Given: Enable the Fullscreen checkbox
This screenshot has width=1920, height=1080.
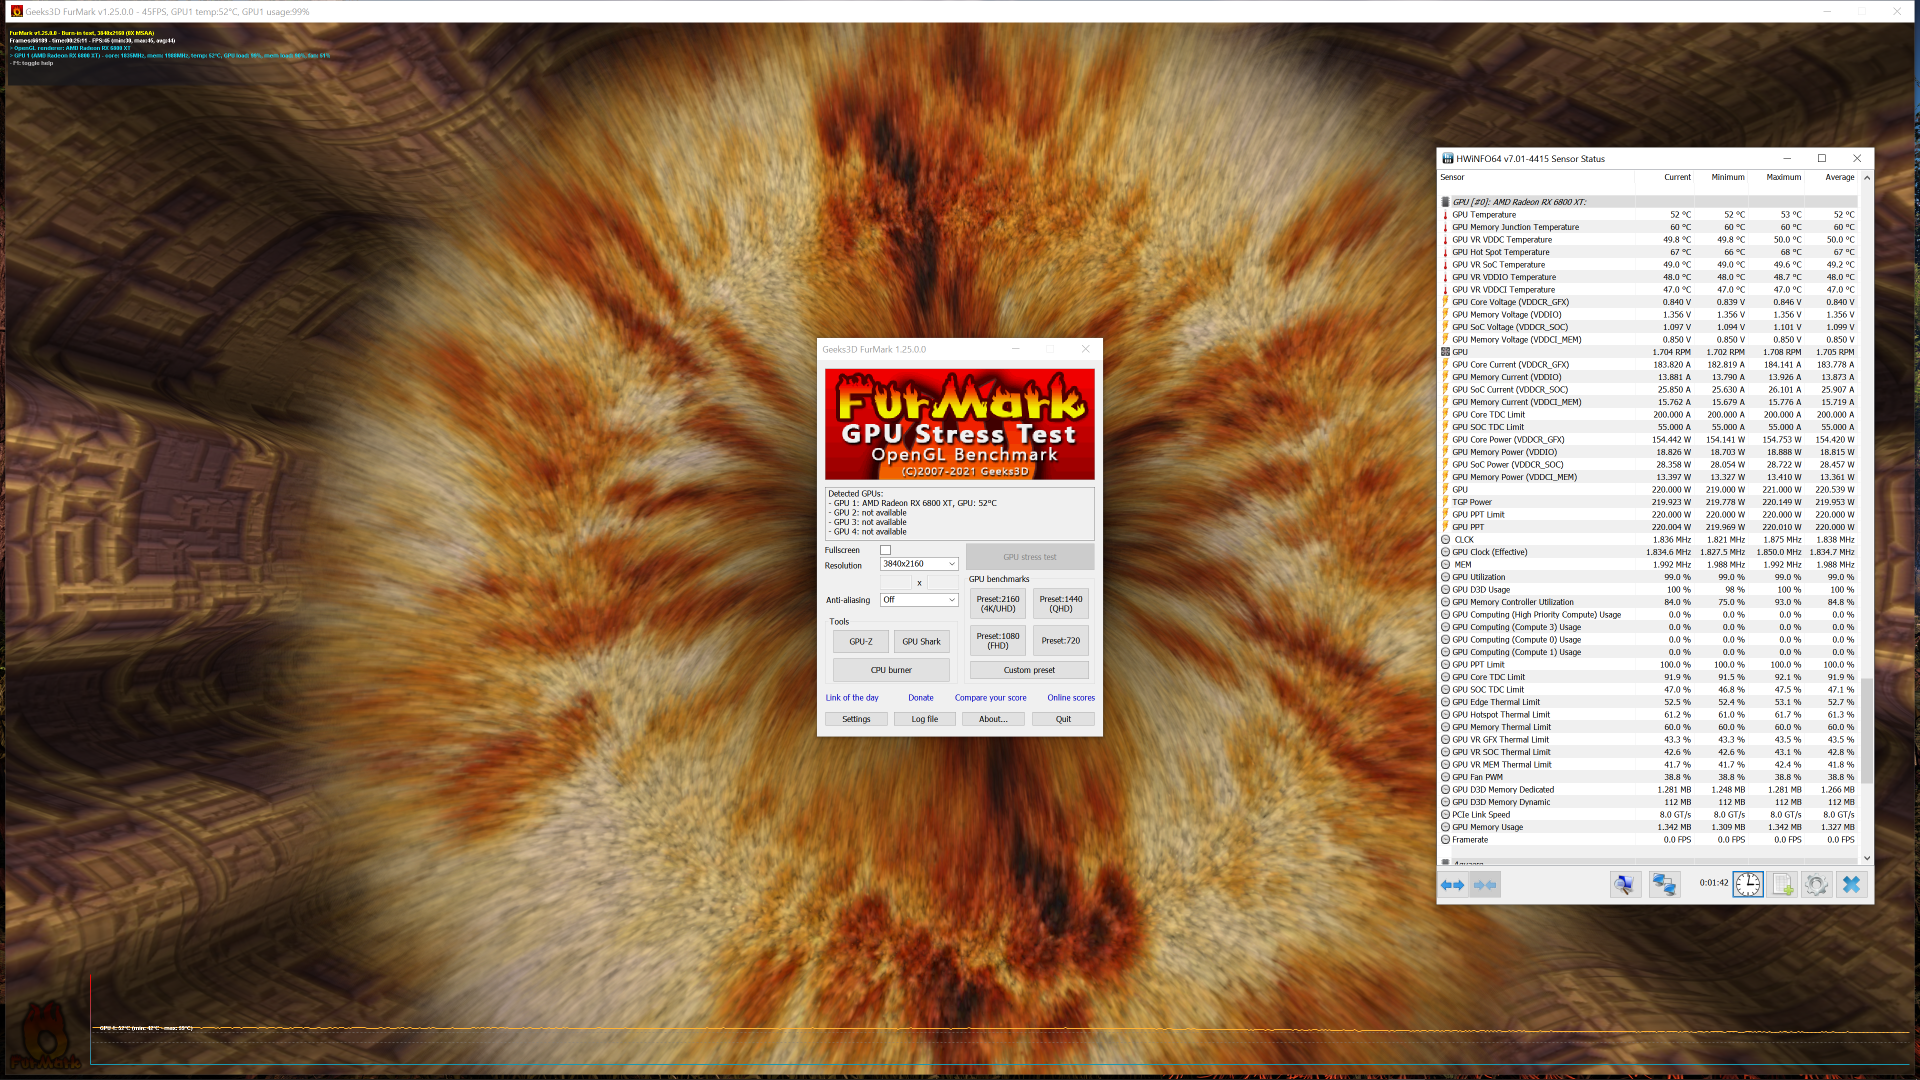Looking at the screenshot, I should 885,550.
